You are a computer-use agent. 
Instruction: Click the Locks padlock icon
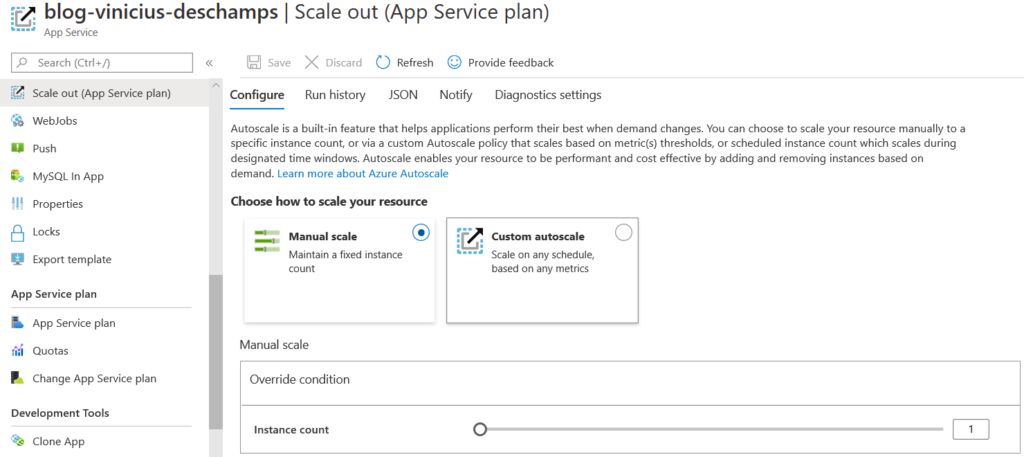[x=18, y=232]
